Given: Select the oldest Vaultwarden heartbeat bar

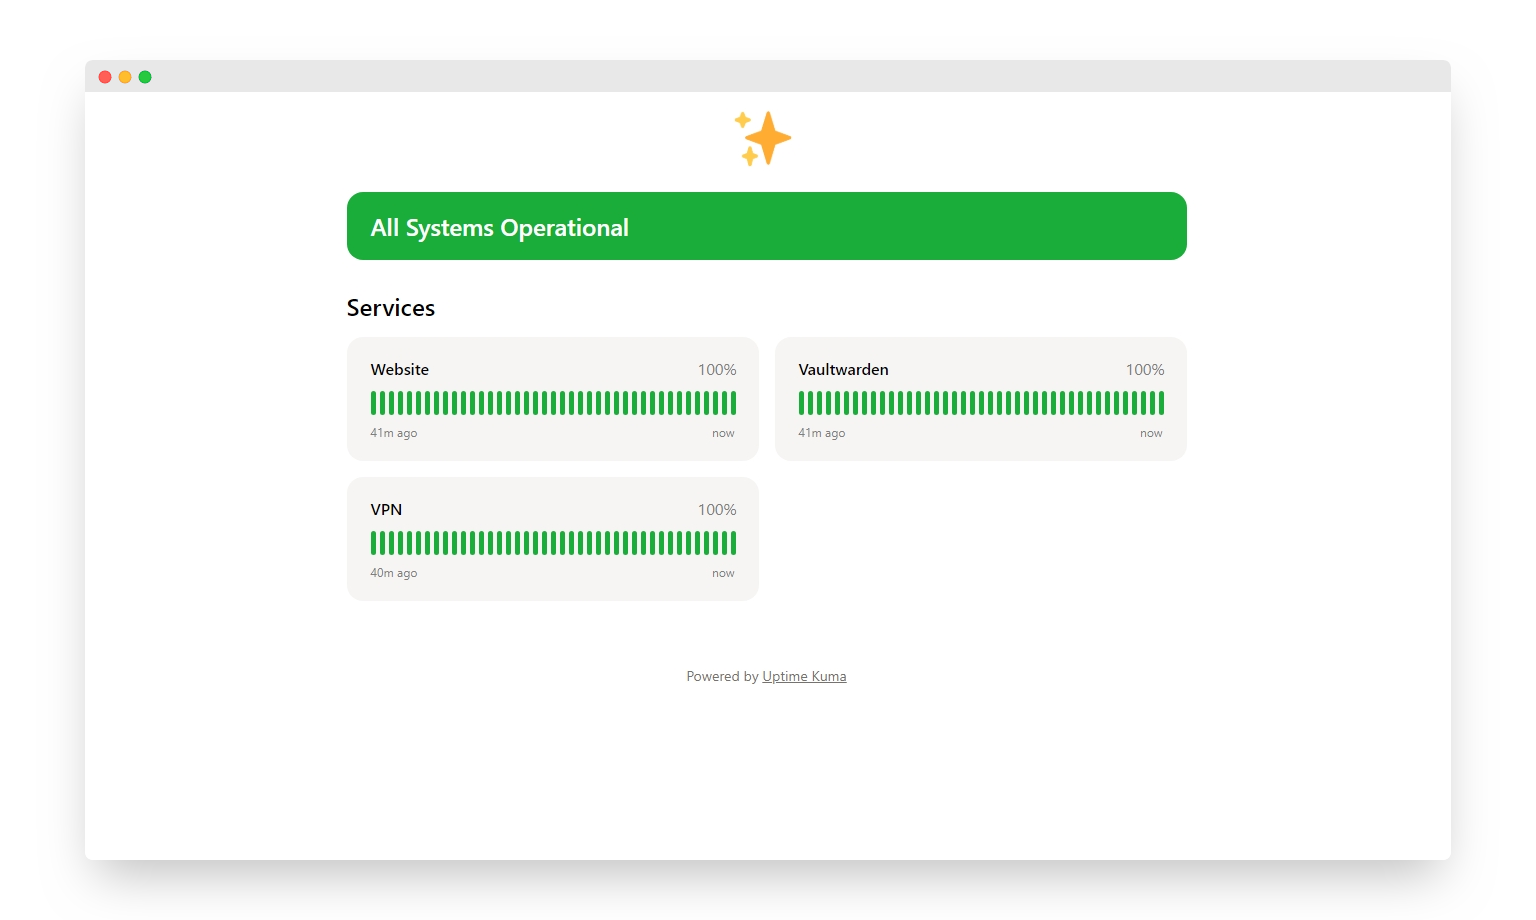Looking at the screenshot, I should coord(802,403).
